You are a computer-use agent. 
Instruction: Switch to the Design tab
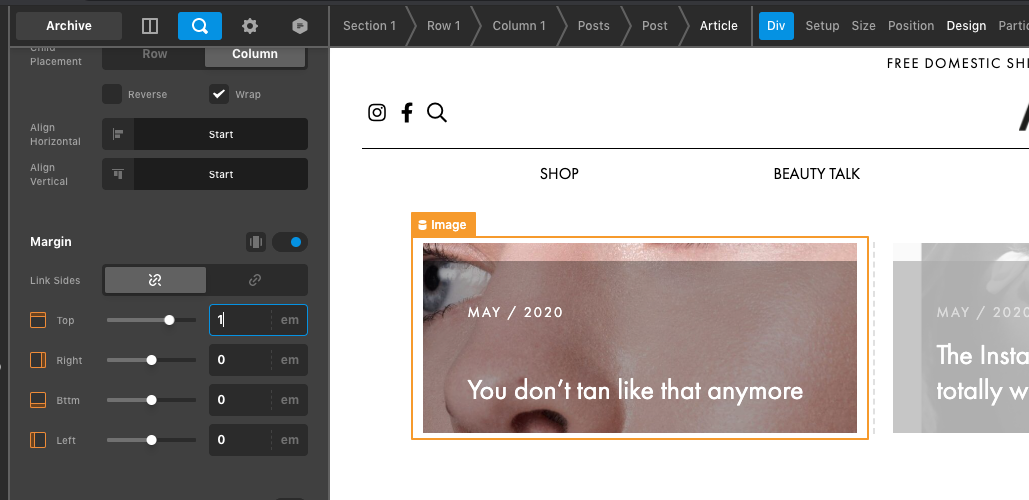click(x=966, y=26)
